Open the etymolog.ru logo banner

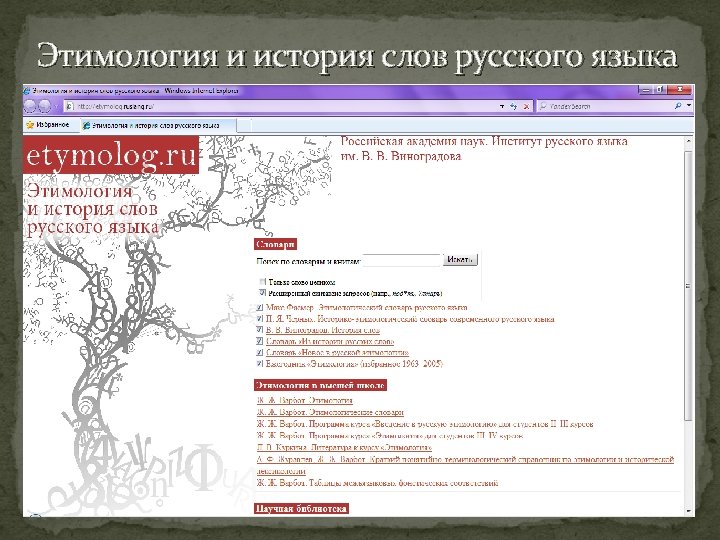pos(111,155)
